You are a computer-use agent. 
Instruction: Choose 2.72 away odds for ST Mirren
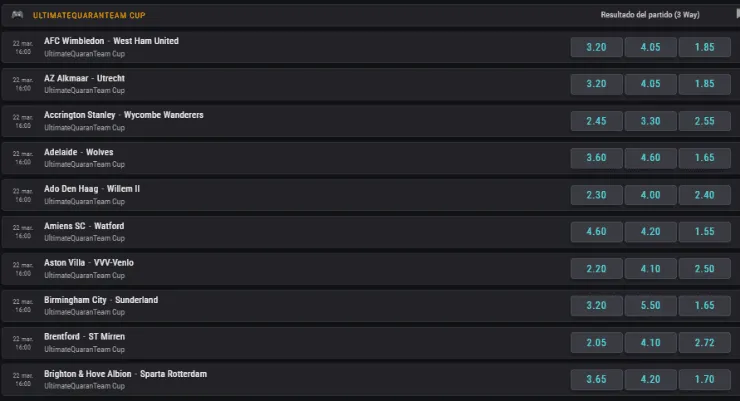tap(704, 343)
